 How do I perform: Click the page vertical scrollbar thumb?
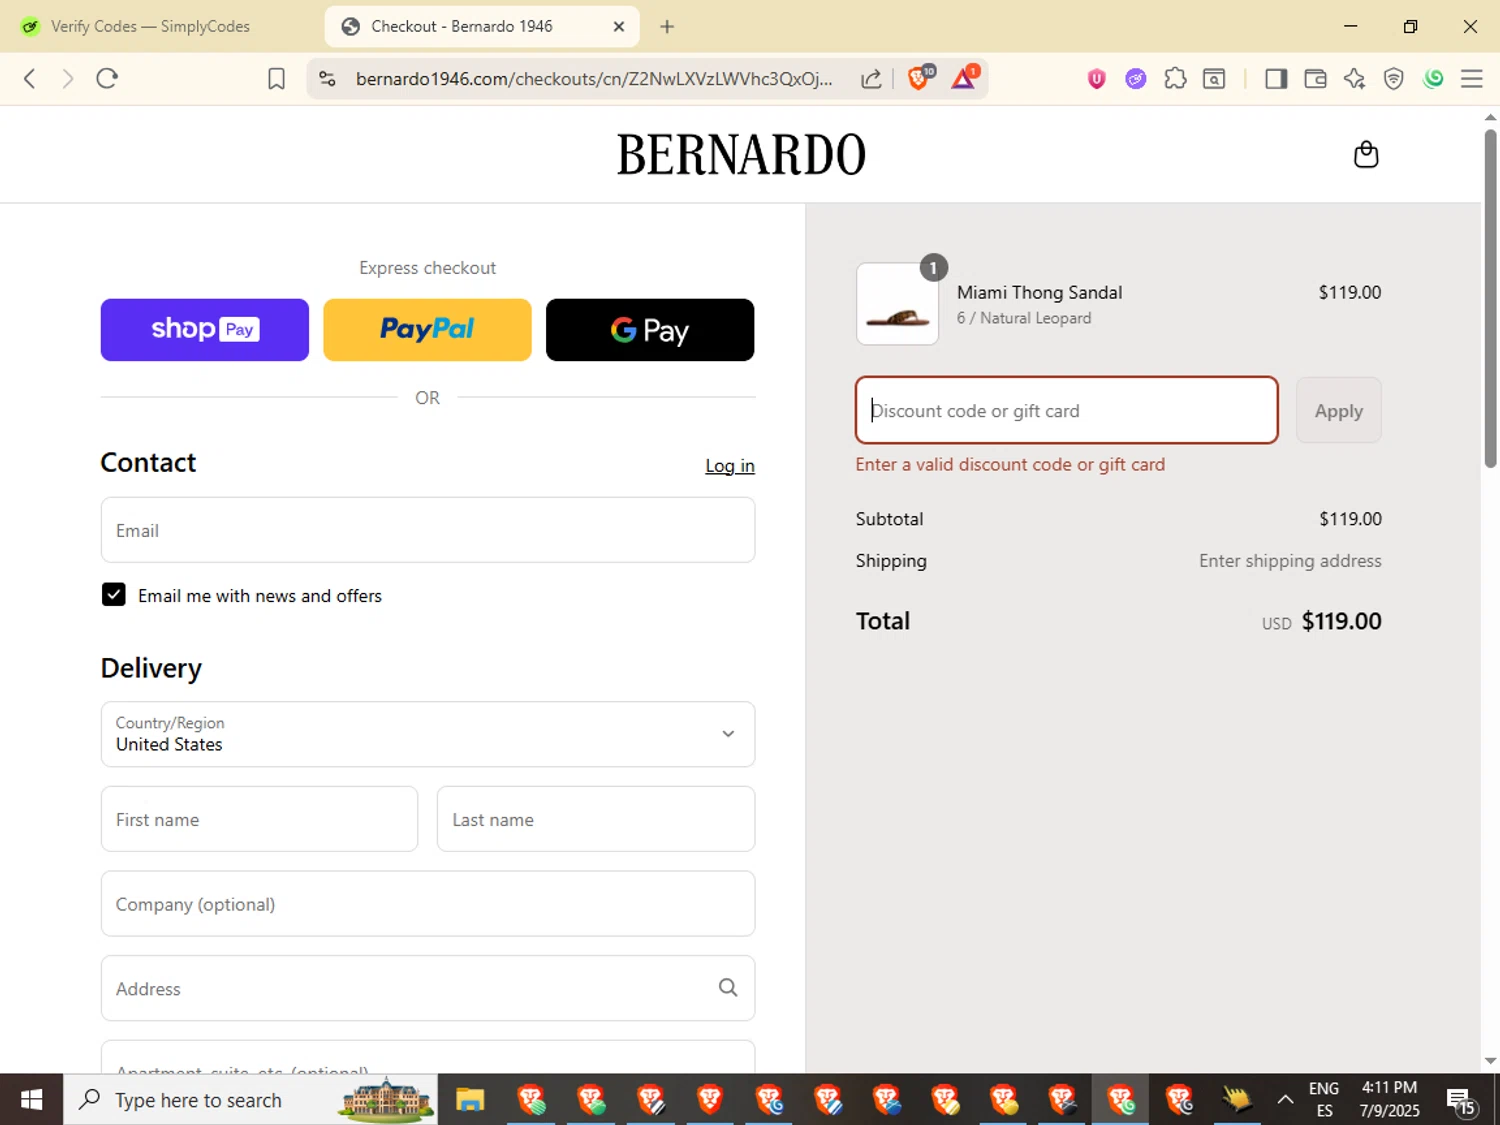pyautogui.click(x=1490, y=296)
